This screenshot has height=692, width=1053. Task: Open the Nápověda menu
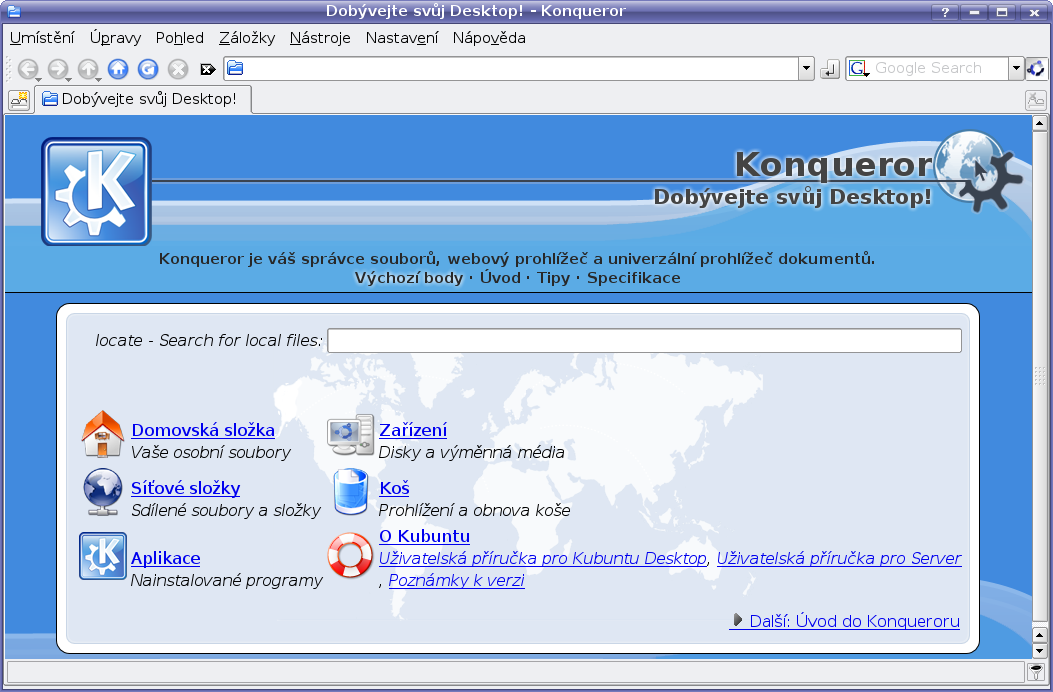click(x=489, y=38)
